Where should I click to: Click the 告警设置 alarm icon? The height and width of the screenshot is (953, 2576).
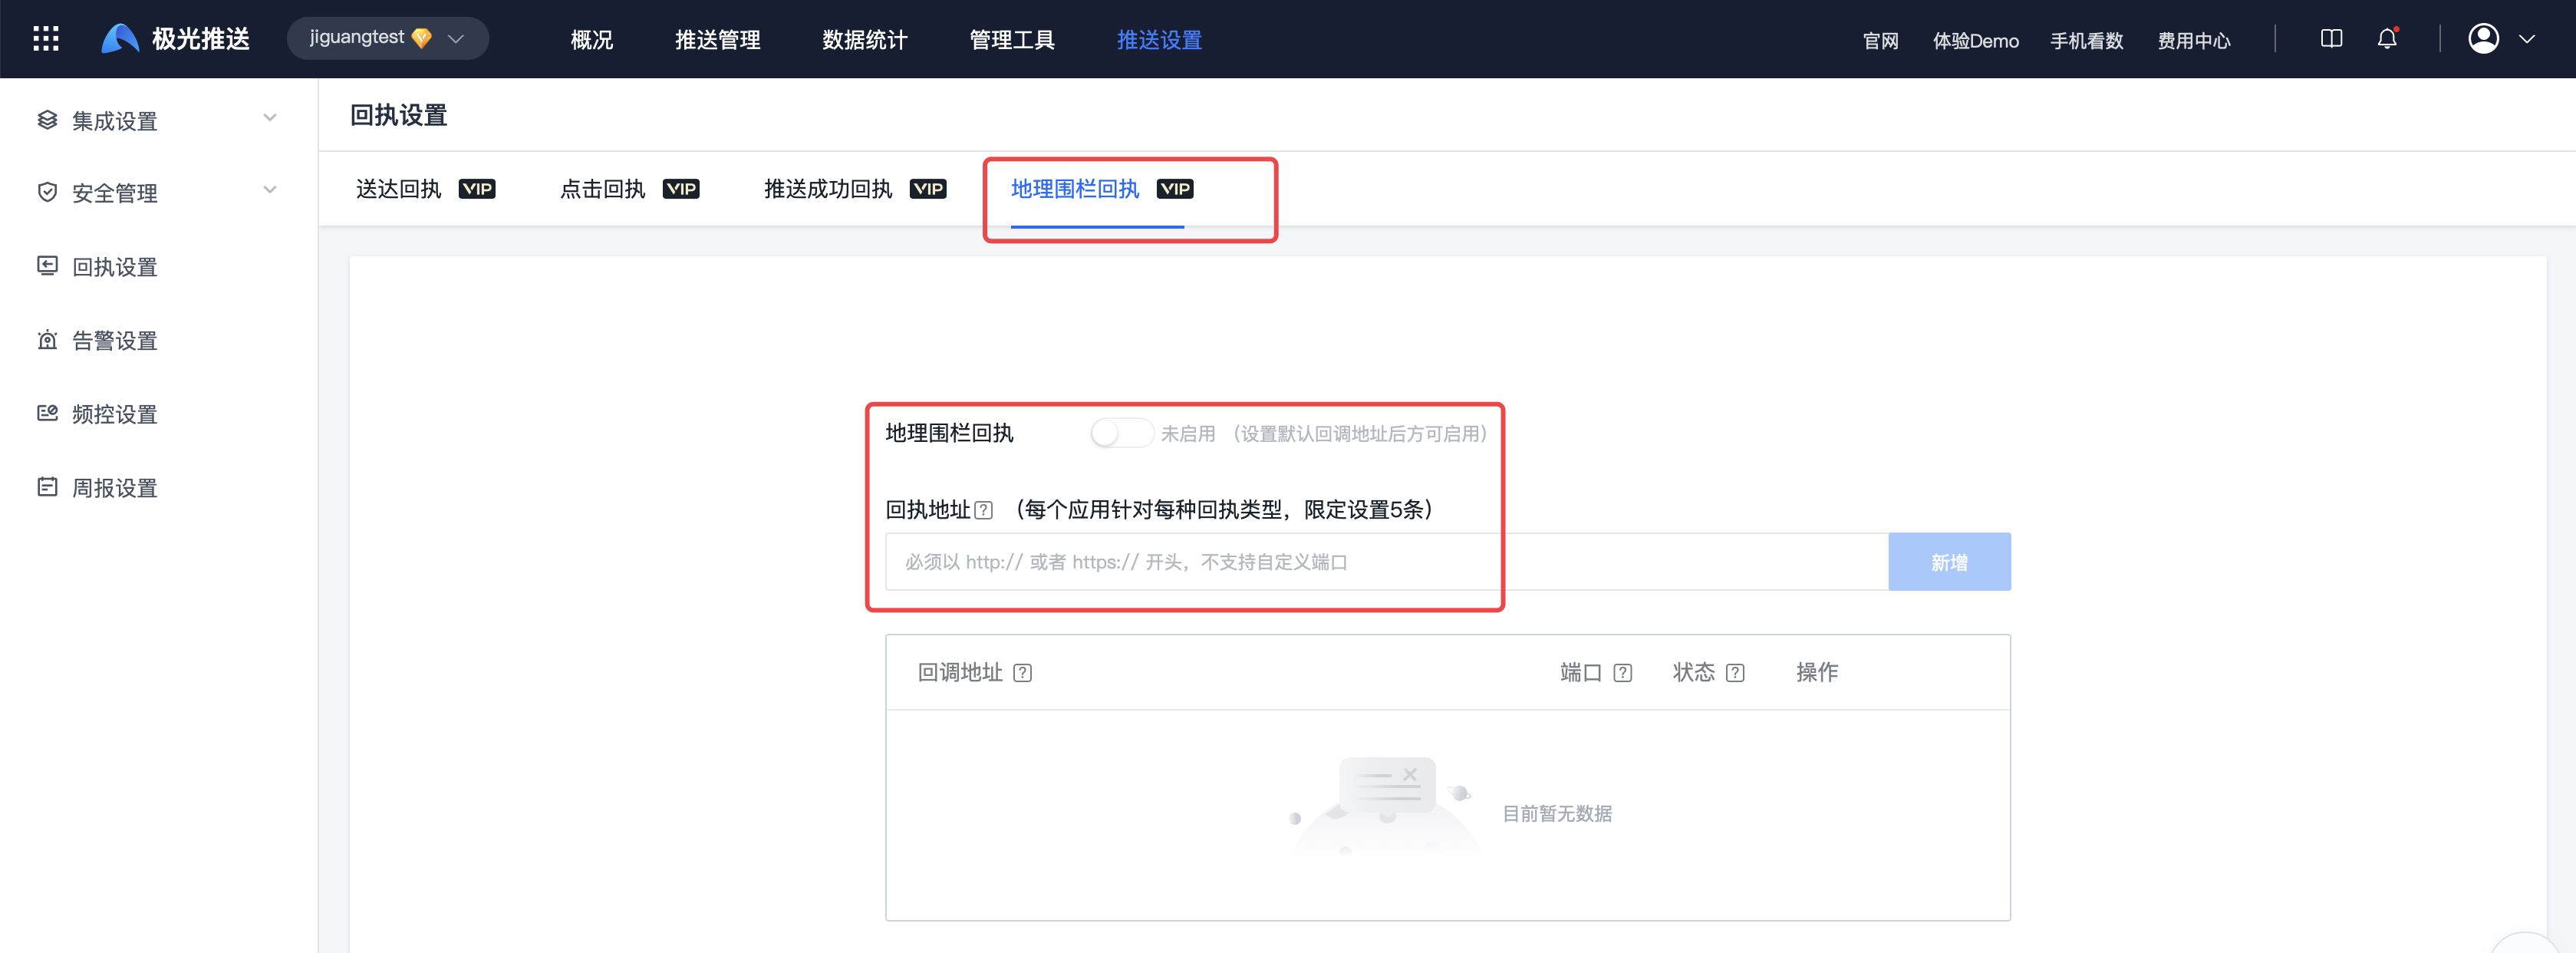pyautogui.click(x=47, y=340)
